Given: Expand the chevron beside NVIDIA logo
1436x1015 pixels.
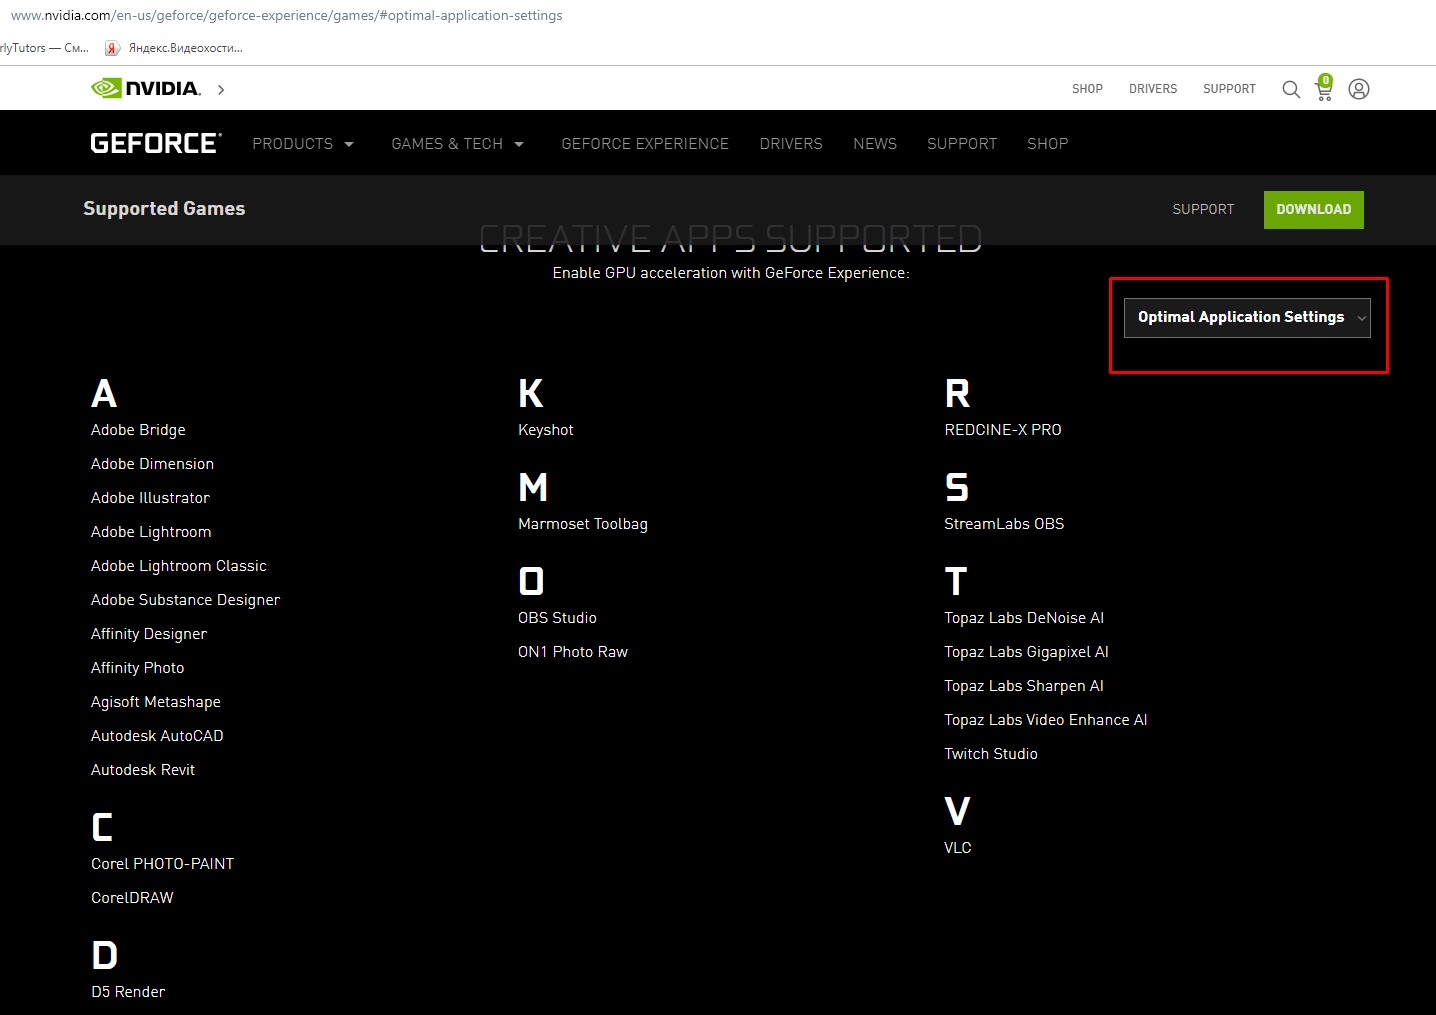Looking at the screenshot, I should pyautogui.click(x=221, y=90).
